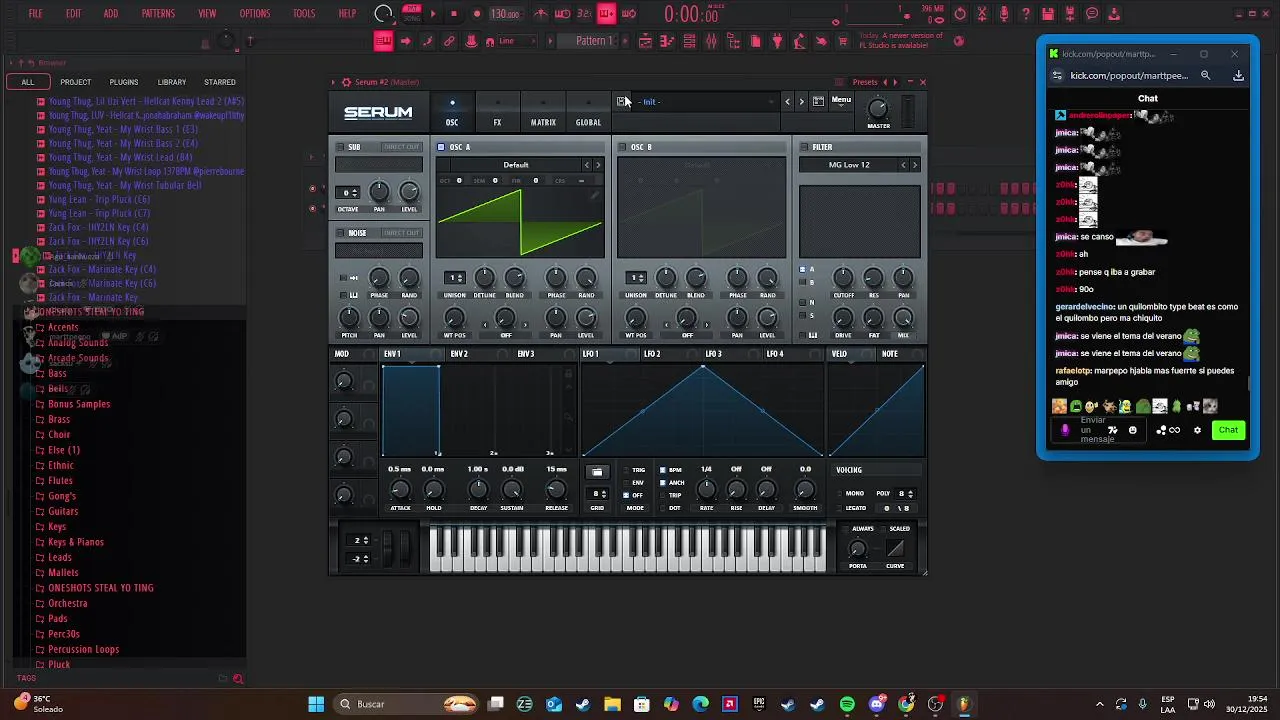Click the Windows Start button

tap(316, 704)
